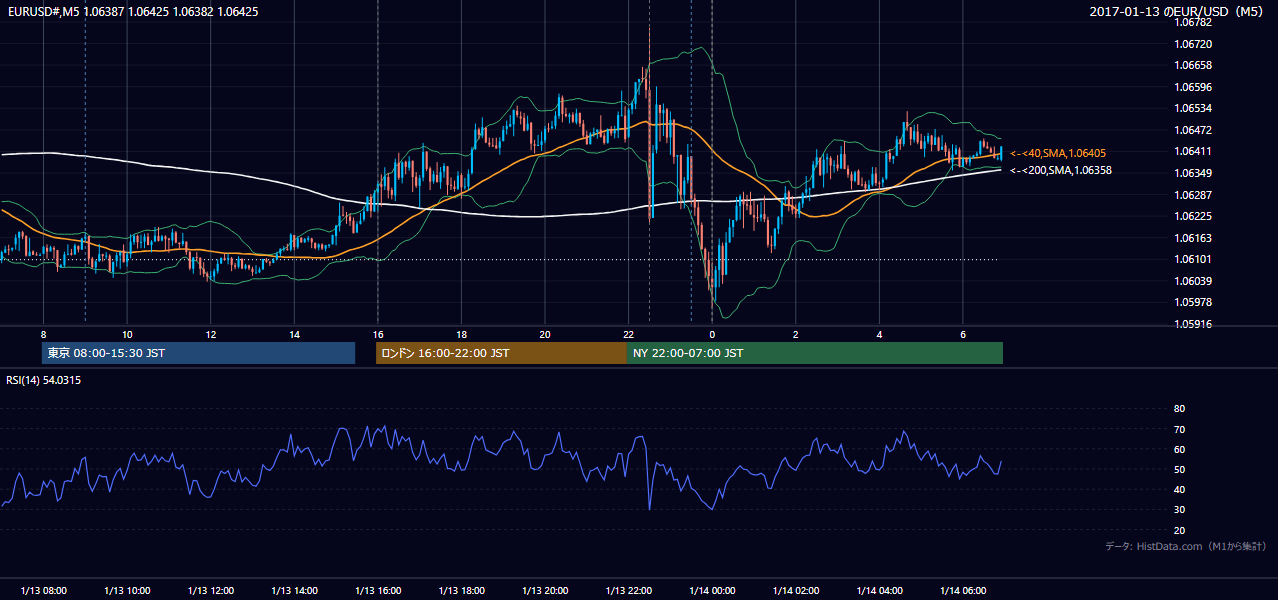1278x600 pixels.
Task: Click the ロンドン 16:00-22:00 JST session bar
Action: click(501, 353)
